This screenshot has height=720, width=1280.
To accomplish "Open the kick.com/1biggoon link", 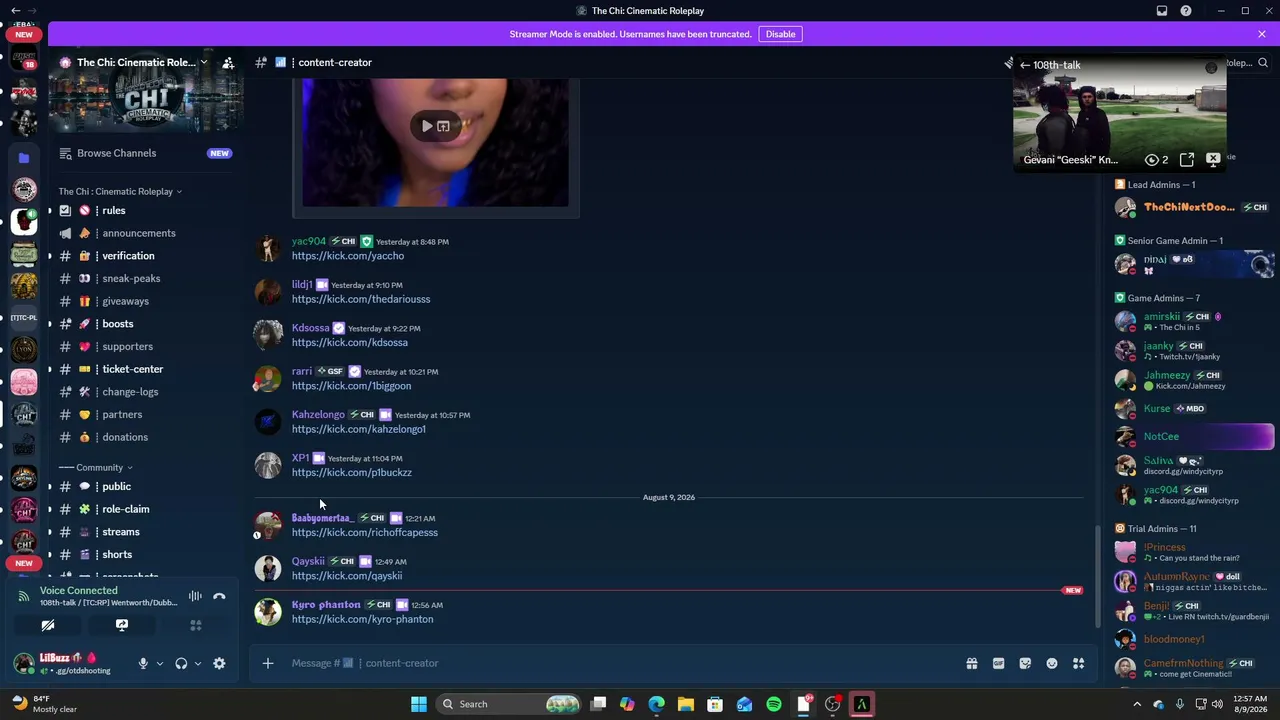I will (351, 386).
